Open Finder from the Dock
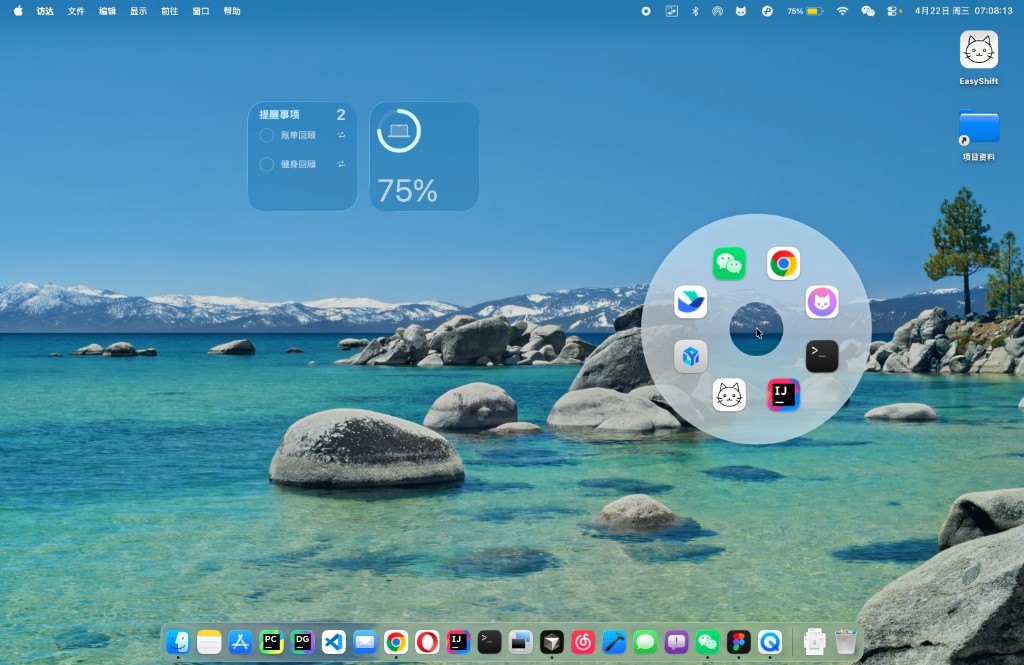Screen dimensions: 1024x665 [178, 642]
